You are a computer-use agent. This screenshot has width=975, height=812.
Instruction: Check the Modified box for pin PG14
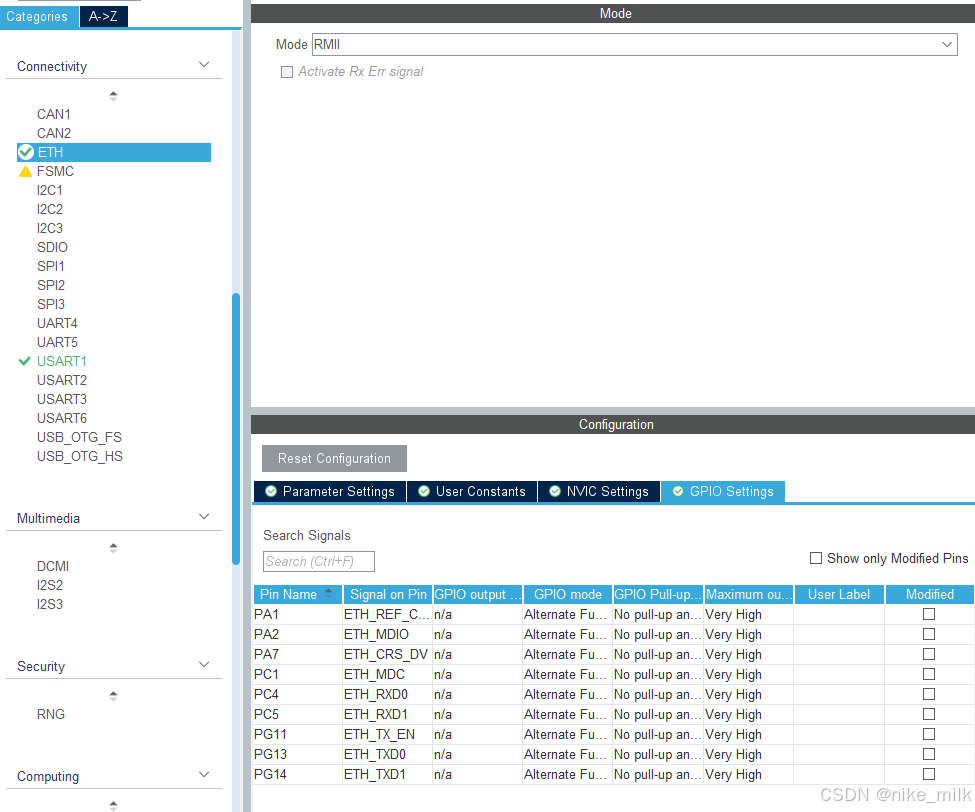click(x=928, y=773)
